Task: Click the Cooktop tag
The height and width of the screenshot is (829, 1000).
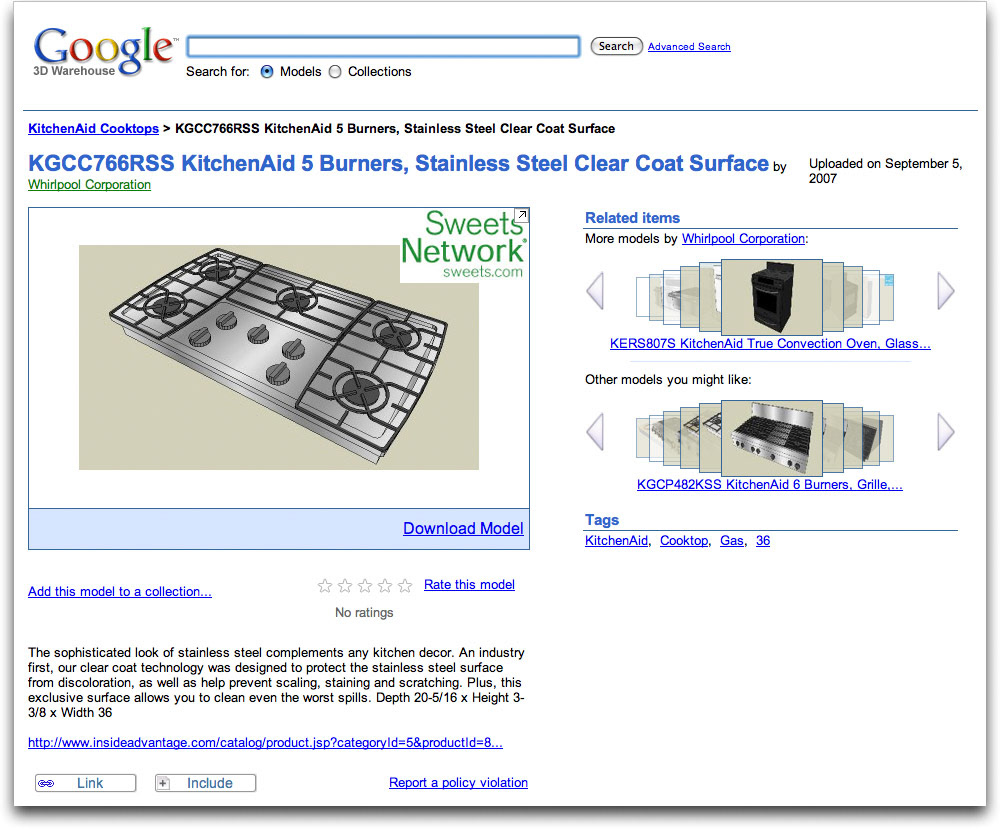Action: pos(684,540)
